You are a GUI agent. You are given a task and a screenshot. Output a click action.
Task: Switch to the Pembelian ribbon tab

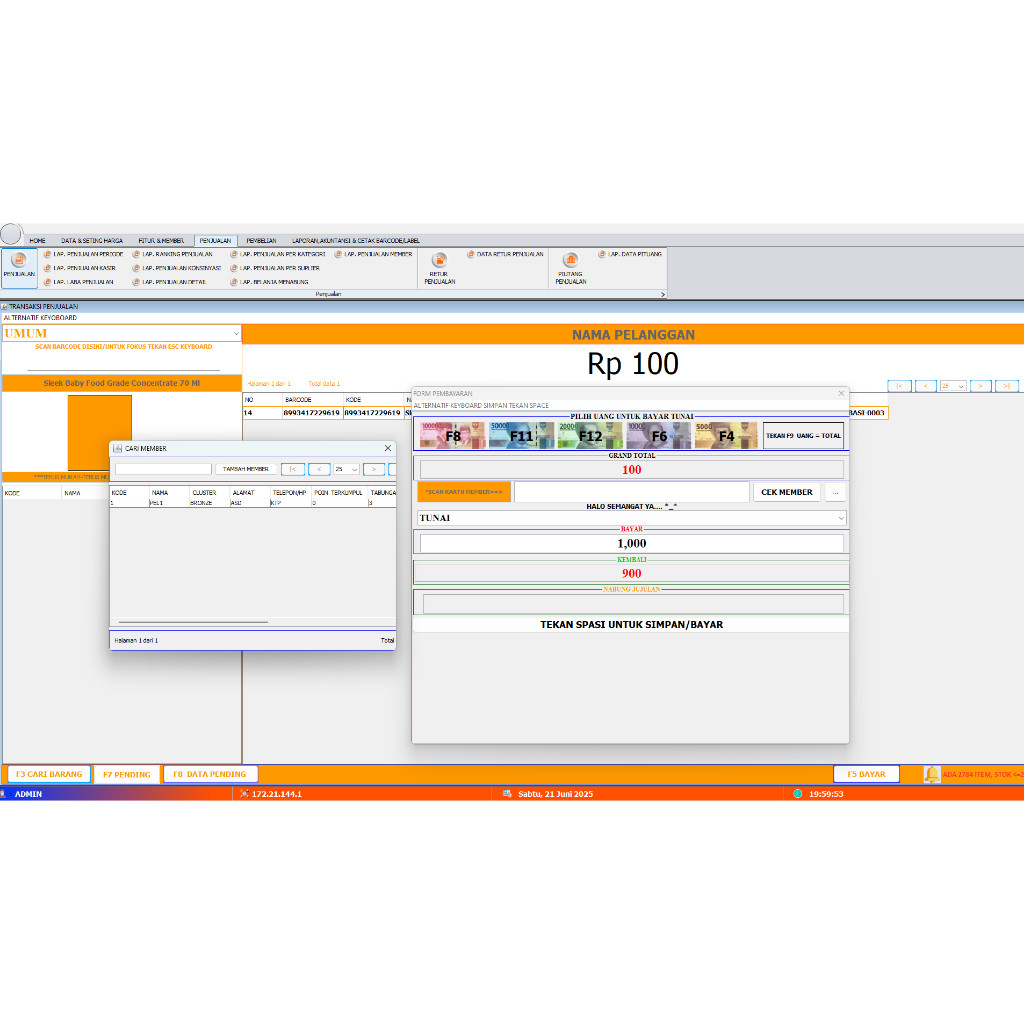click(x=261, y=241)
